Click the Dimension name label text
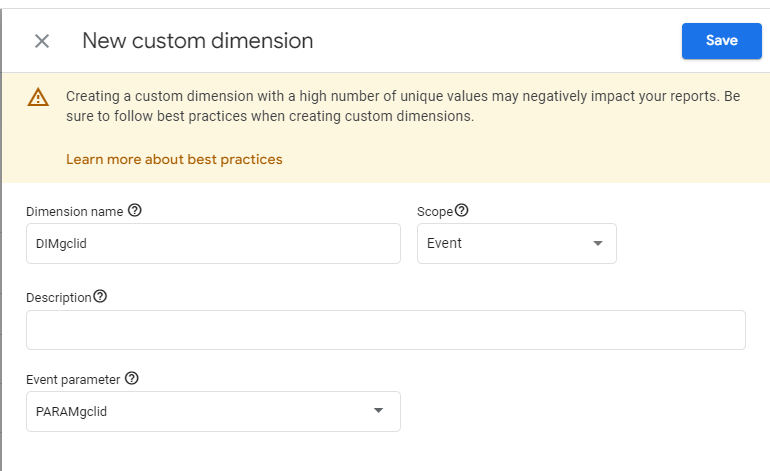770x471 pixels. [x=75, y=212]
